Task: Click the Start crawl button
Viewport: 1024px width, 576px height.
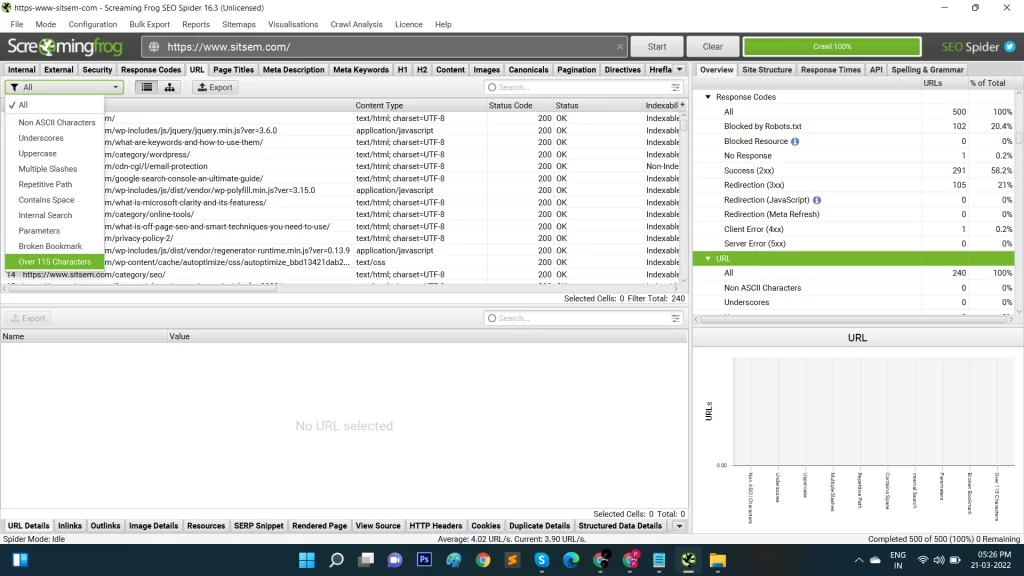Action: click(x=657, y=47)
